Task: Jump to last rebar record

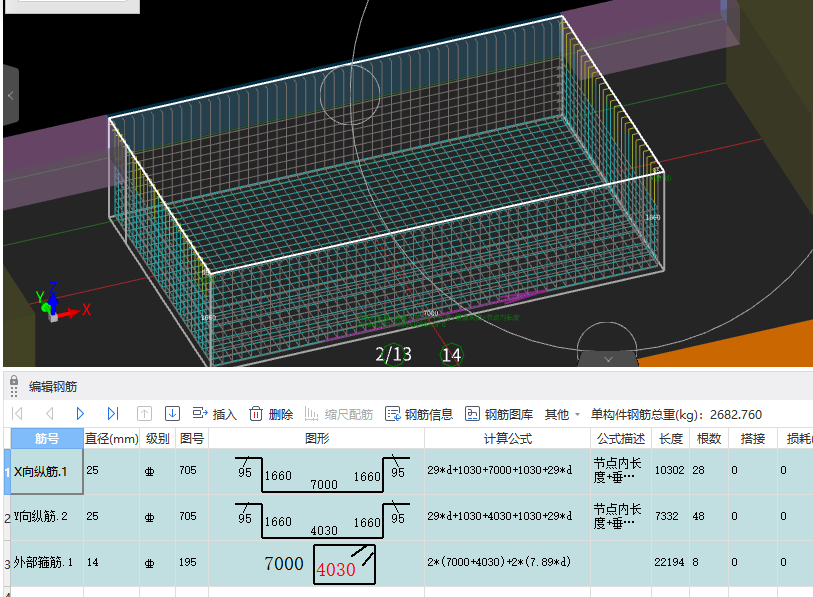Action: pos(113,413)
